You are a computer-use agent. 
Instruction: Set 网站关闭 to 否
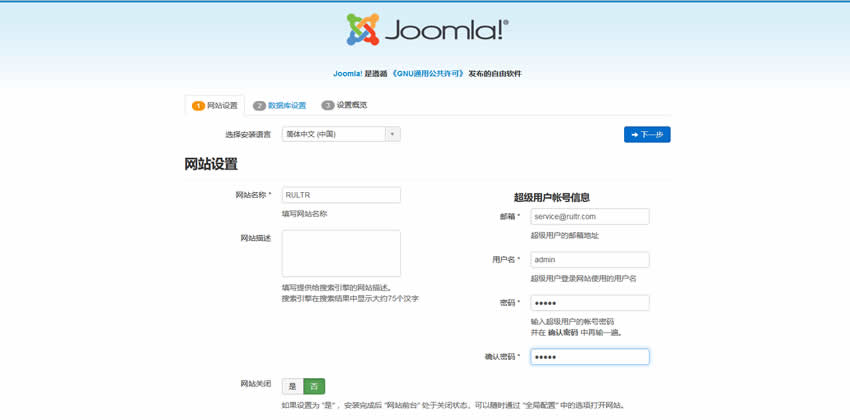pos(314,386)
